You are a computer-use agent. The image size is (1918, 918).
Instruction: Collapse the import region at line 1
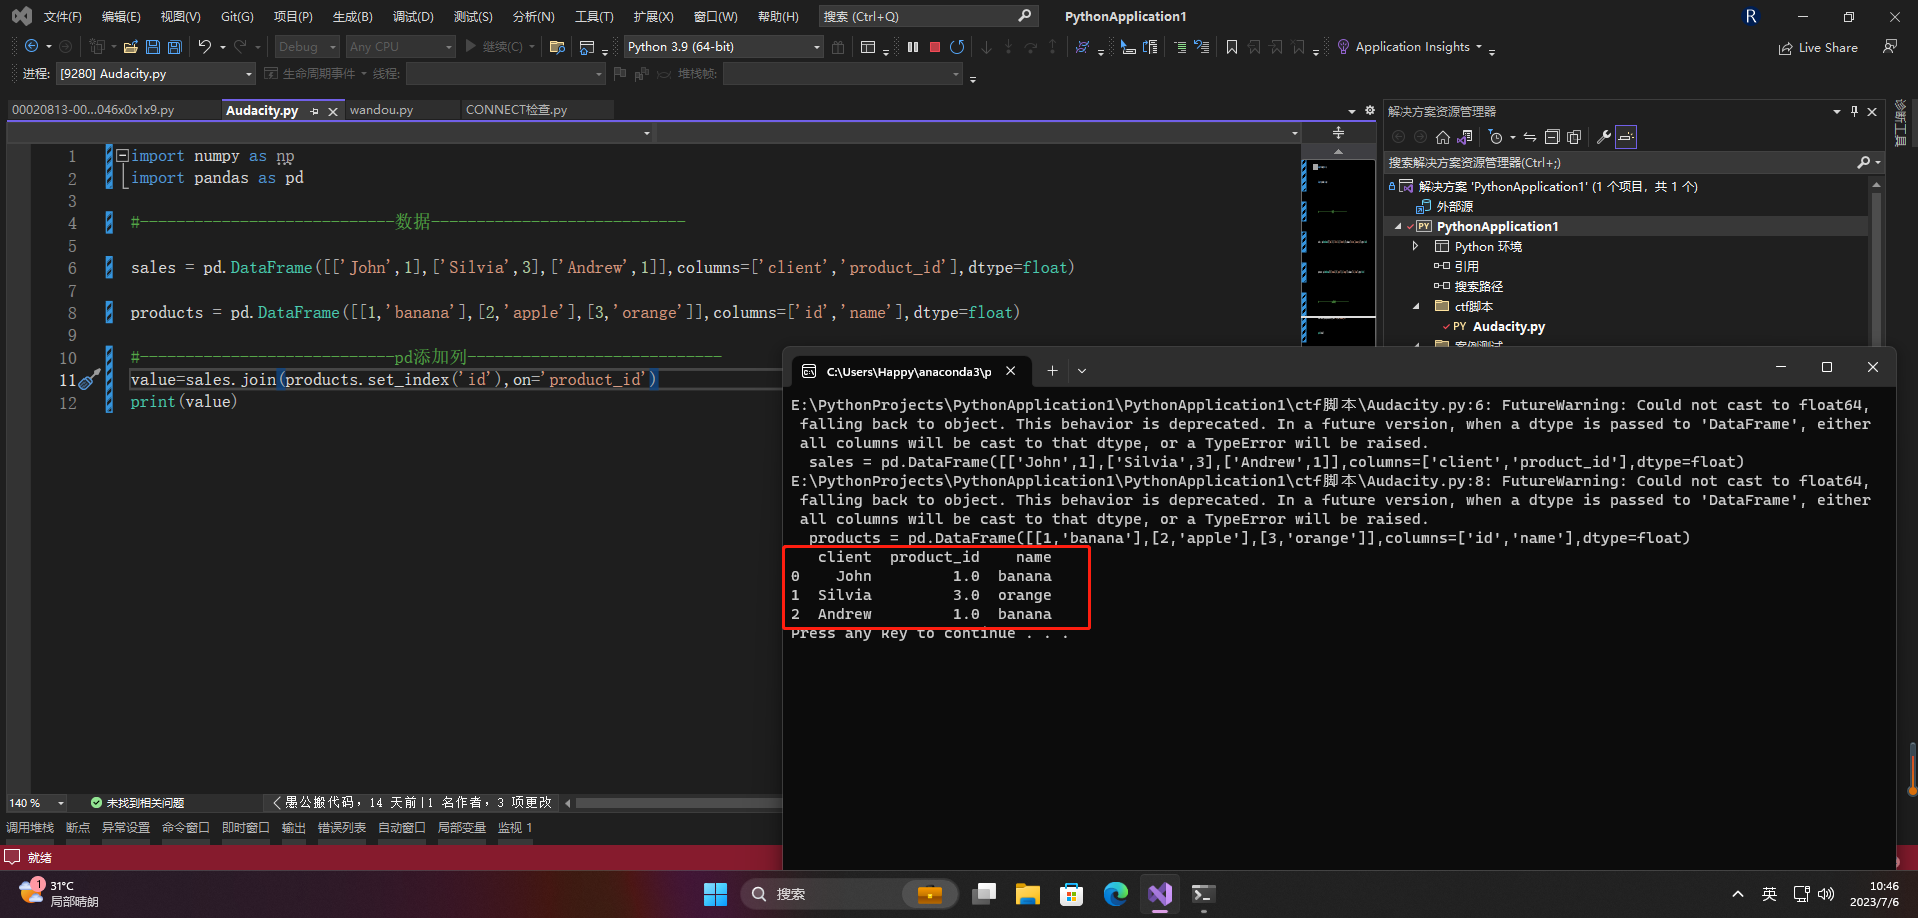coord(122,155)
